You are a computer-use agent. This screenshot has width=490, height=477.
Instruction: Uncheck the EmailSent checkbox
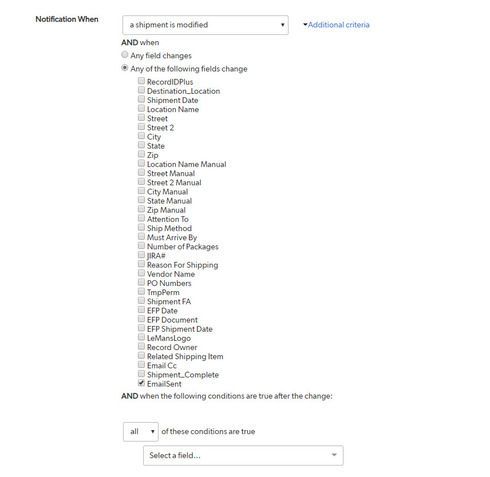click(x=141, y=383)
